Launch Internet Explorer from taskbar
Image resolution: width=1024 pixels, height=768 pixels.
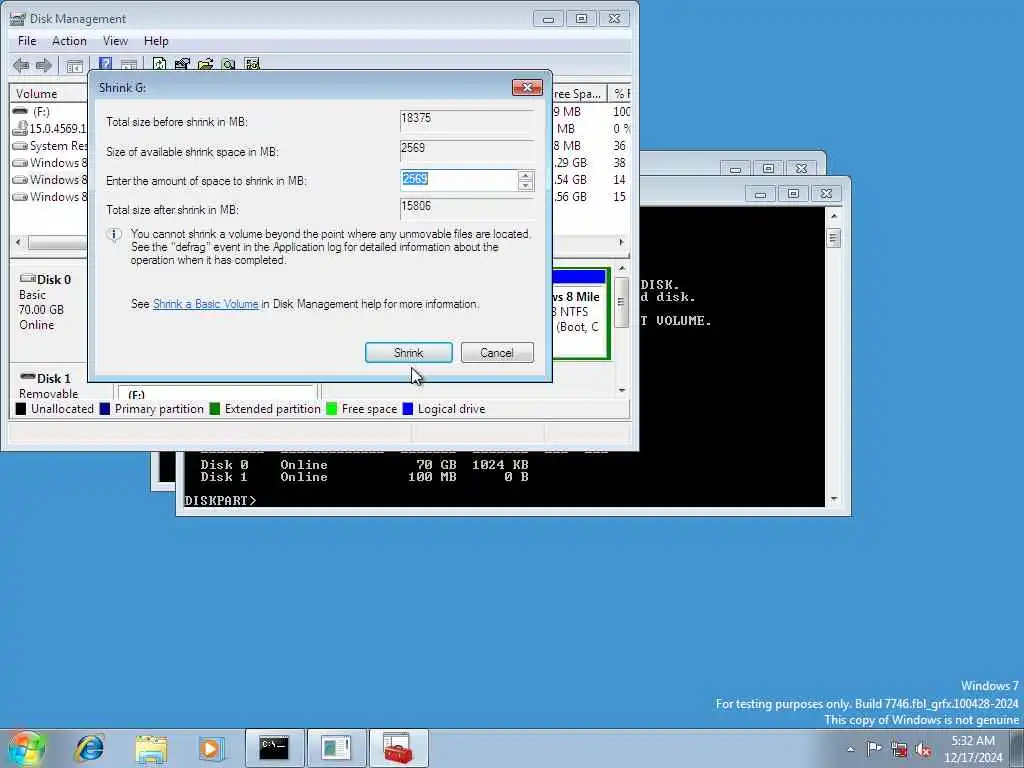(89, 748)
